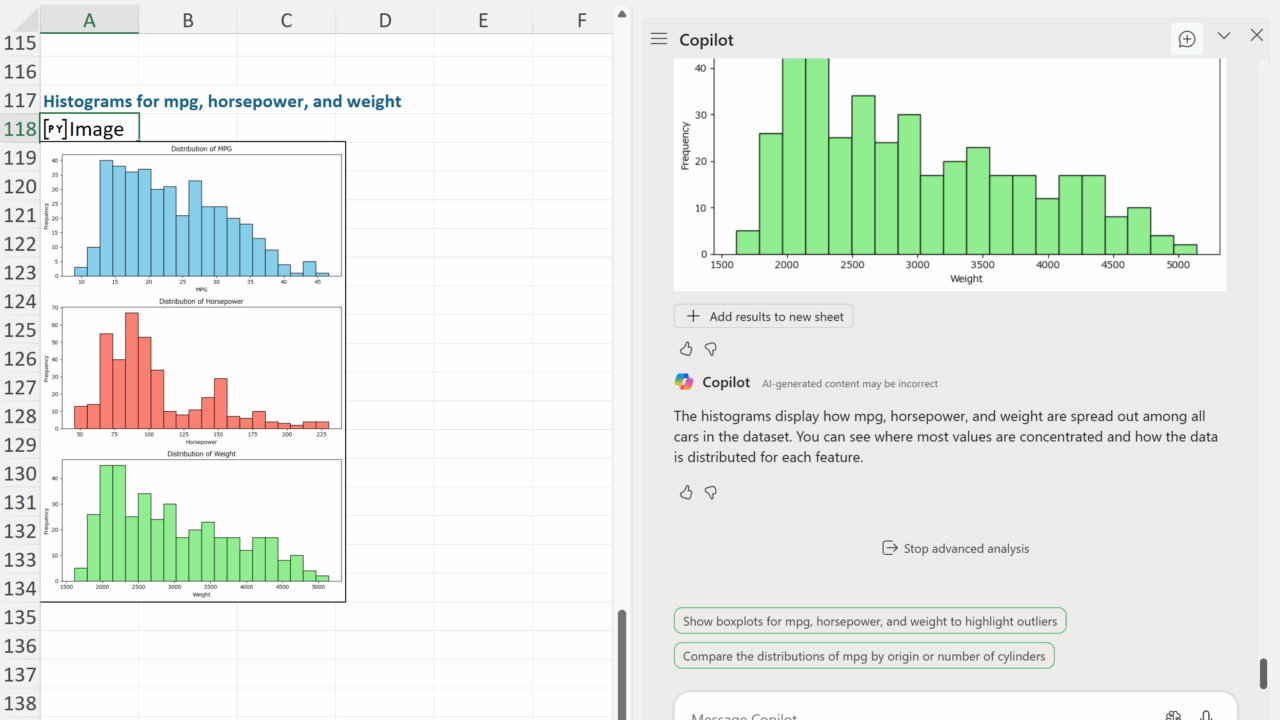Click the Copilot pane vertical scrollbar thumb
Viewport: 1280px width, 720px height.
click(1263, 673)
